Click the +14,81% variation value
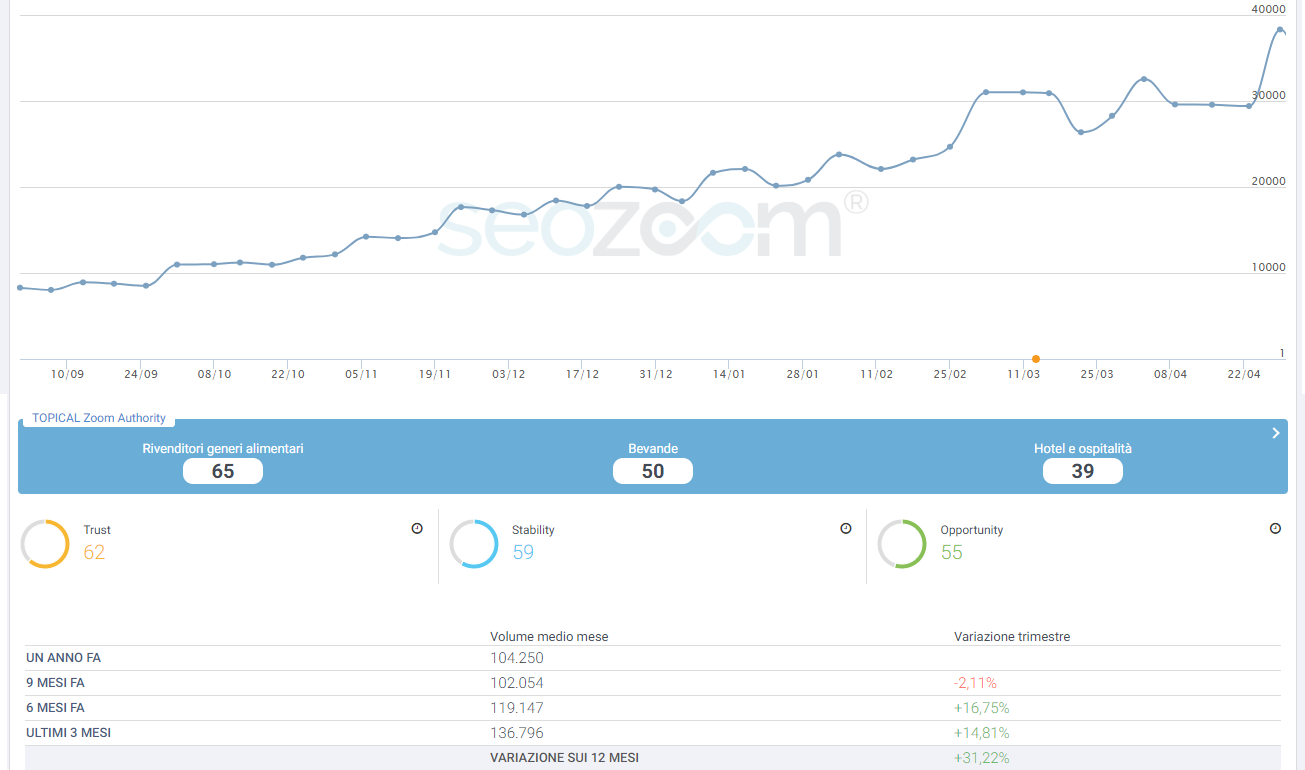1305x770 pixels. click(x=982, y=733)
